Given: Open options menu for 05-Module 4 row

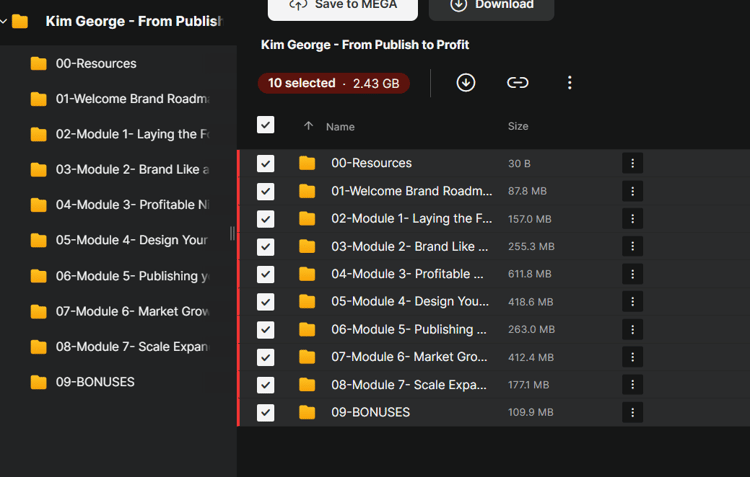Looking at the screenshot, I should click(x=632, y=302).
